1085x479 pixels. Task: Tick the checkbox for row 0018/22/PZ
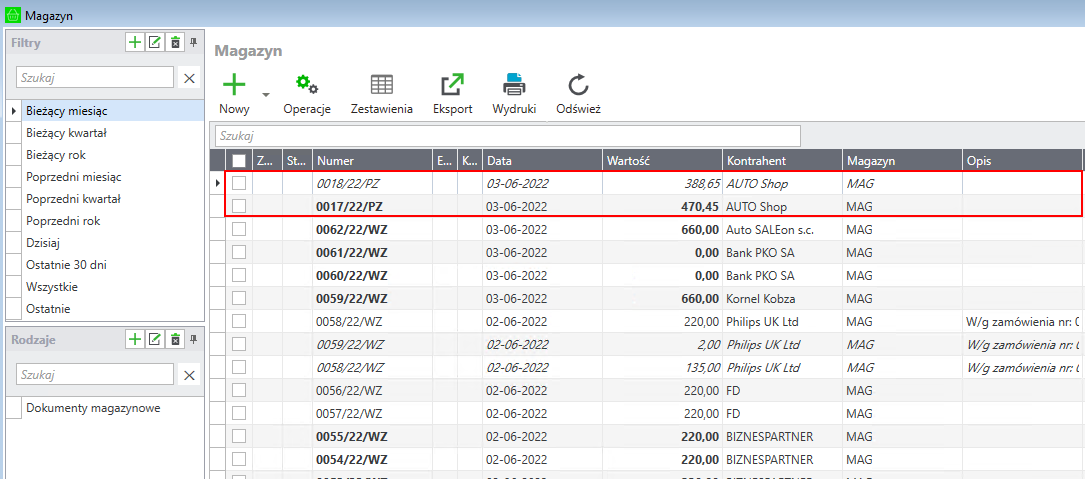[x=239, y=184]
